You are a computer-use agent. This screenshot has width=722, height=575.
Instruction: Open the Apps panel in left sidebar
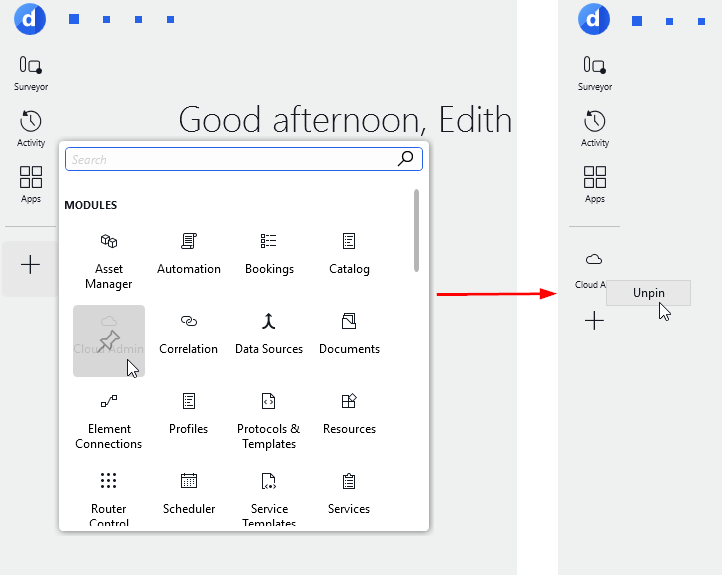[31, 185]
